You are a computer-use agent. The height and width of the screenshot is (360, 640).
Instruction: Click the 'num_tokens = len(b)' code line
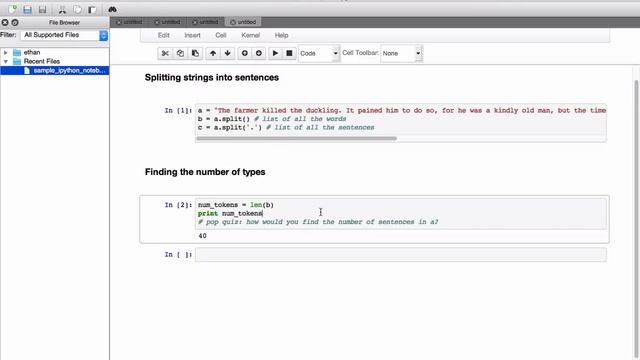236,205
